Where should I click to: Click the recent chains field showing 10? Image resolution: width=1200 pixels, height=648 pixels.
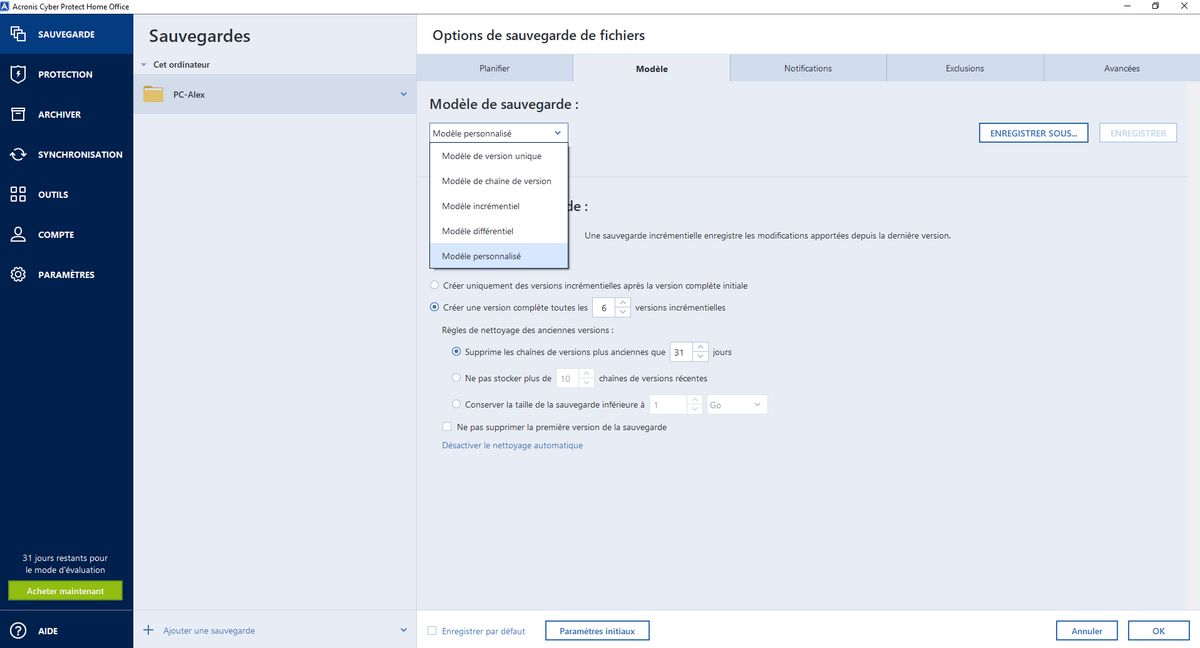[567, 379]
